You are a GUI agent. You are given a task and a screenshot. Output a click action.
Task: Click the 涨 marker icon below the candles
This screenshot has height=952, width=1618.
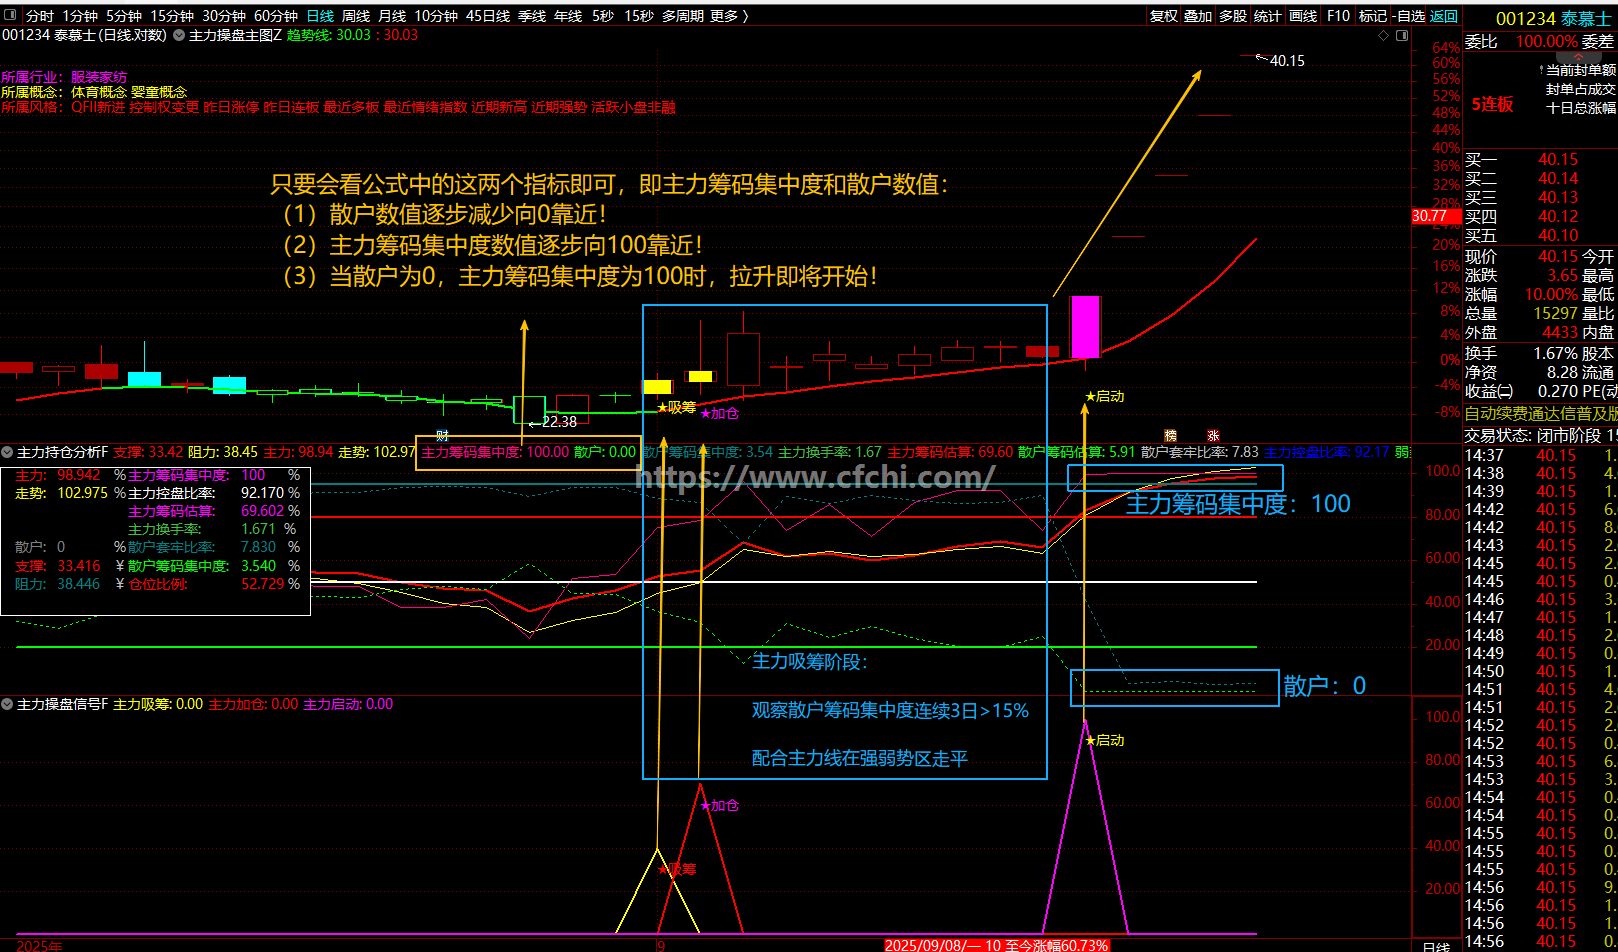click(1213, 436)
